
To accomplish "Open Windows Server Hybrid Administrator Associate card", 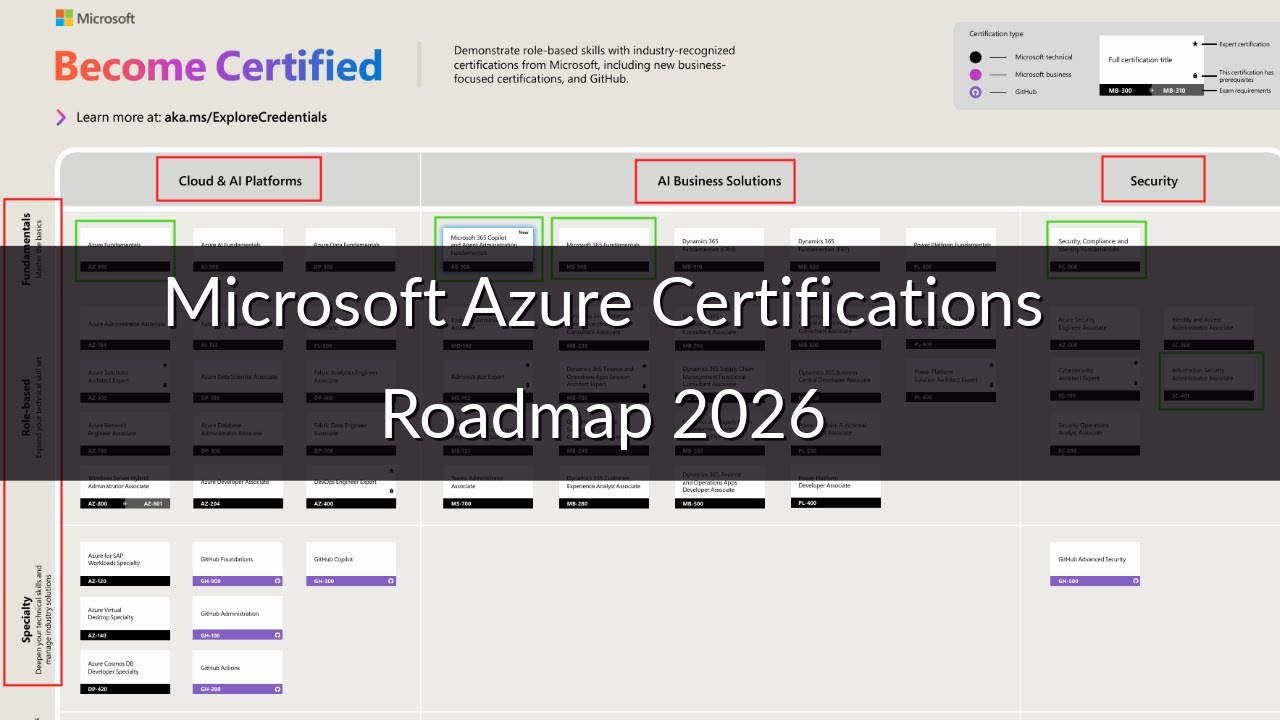I will pyautogui.click(x=125, y=487).
